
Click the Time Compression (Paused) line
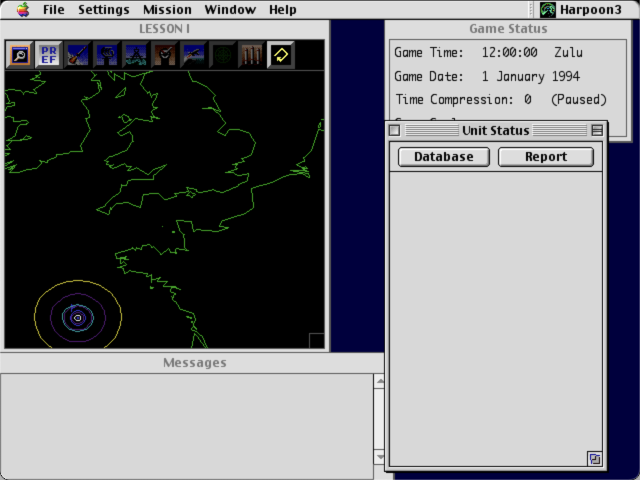point(501,100)
